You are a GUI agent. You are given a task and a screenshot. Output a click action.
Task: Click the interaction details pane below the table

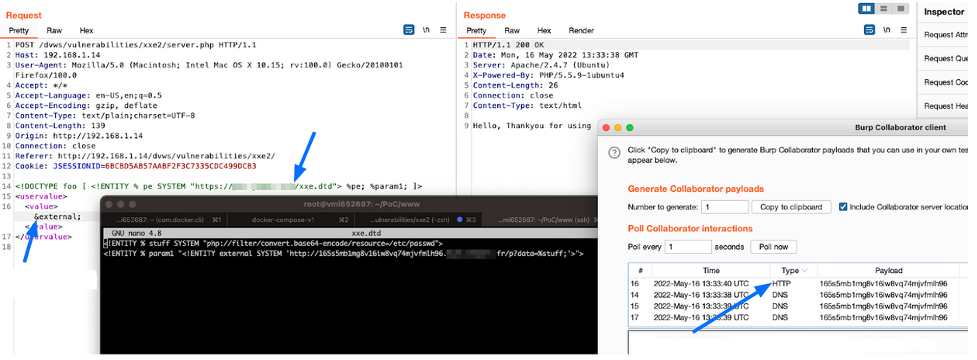[x=798, y=343]
